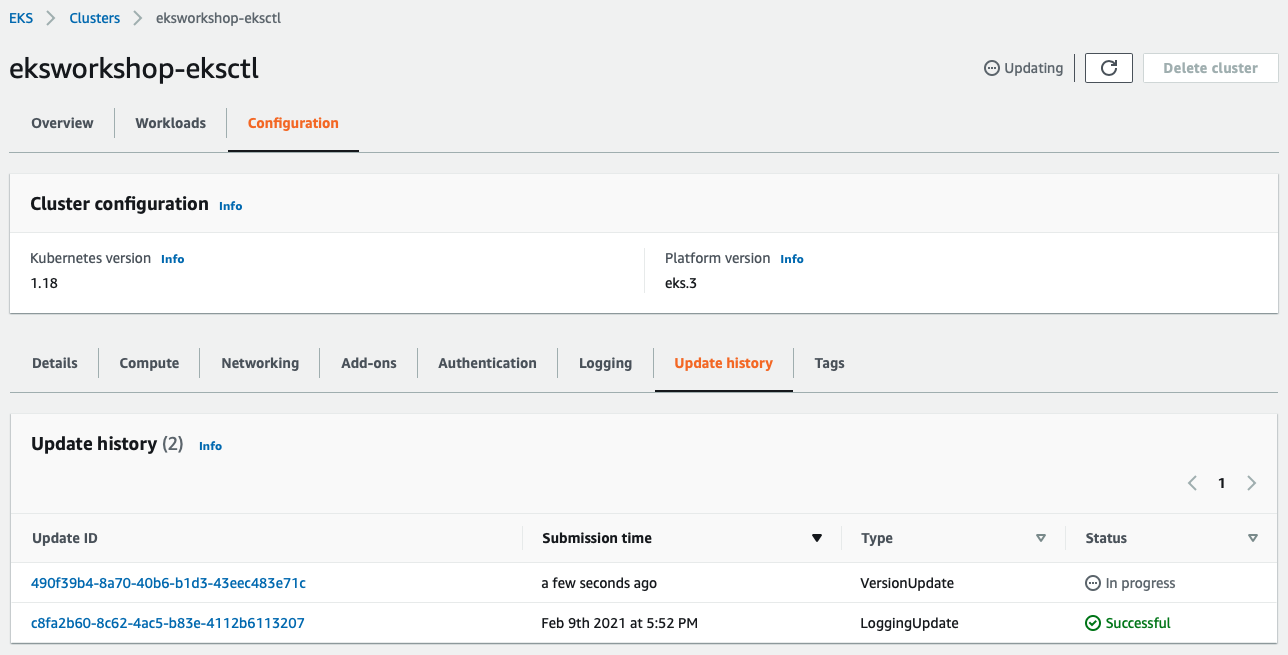Click the Update ID column header
The image size is (1288, 655).
pyautogui.click(x=65, y=538)
